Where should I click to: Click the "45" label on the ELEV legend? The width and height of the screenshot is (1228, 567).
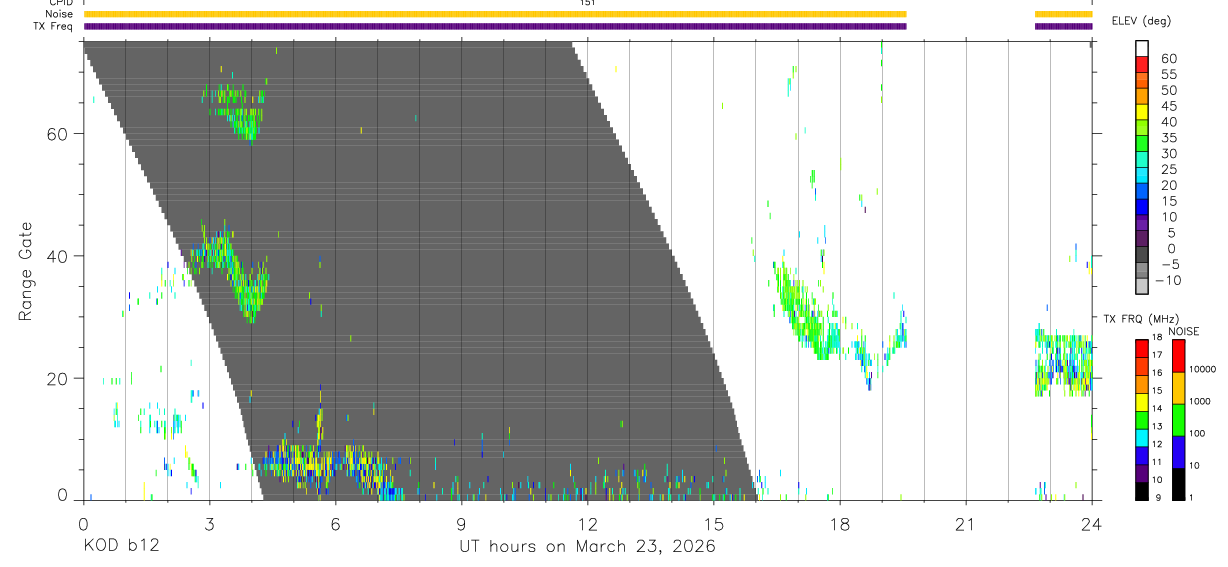tap(1168, 106)
